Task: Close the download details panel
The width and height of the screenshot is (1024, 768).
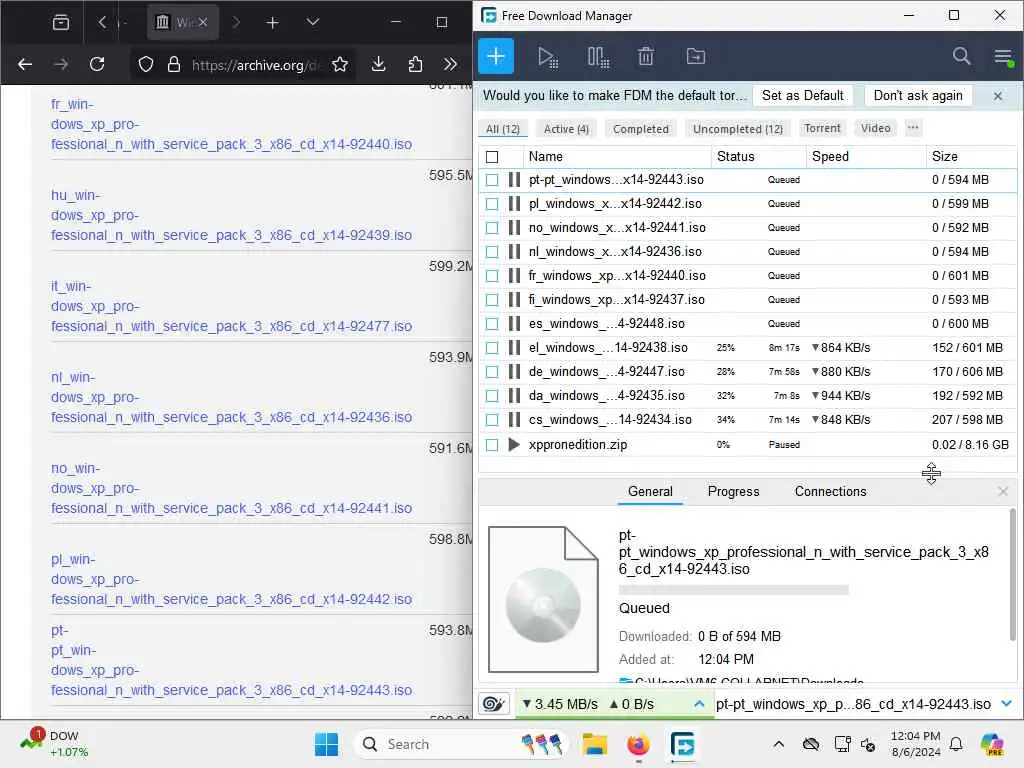Action: click(x=1003, y=491)
